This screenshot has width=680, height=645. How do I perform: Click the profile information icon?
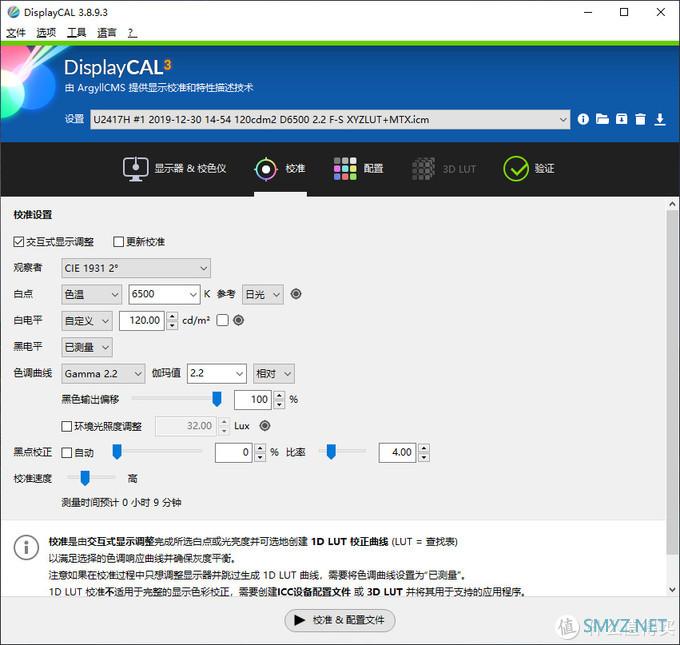coord(583,119)
